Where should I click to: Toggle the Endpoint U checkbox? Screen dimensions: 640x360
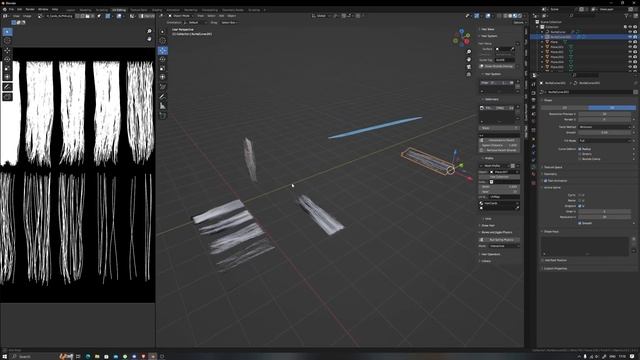tap(580, 206)
